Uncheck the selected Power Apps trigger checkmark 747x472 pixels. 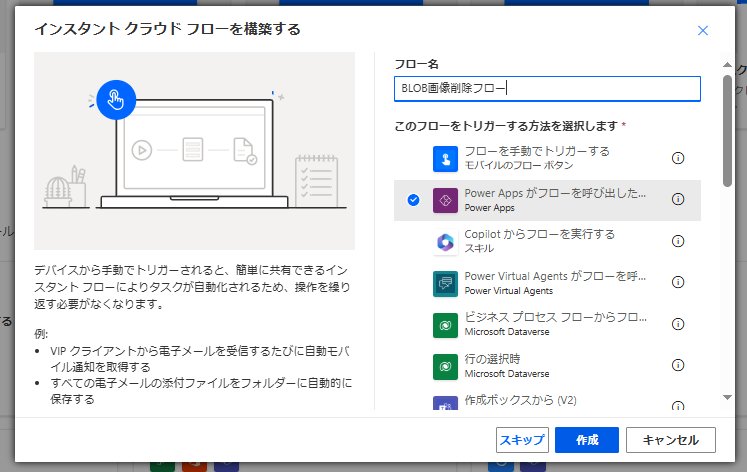click(x=414, y=200)
